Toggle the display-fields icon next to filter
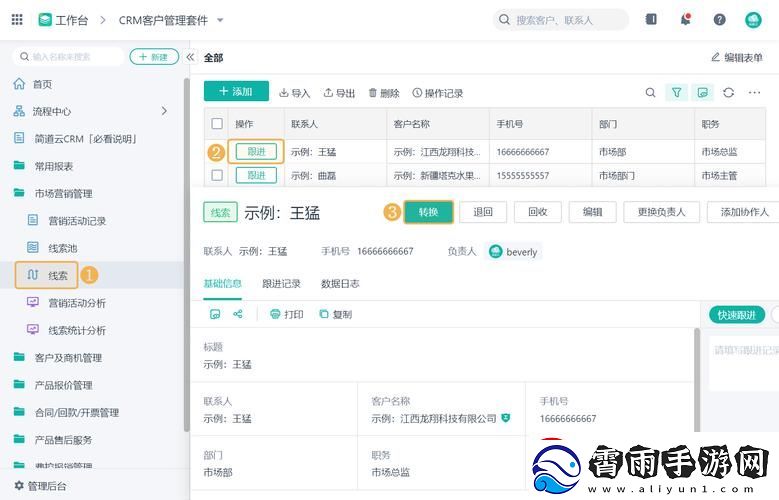Screen dimensions: 779x500 tap(702, 92)
